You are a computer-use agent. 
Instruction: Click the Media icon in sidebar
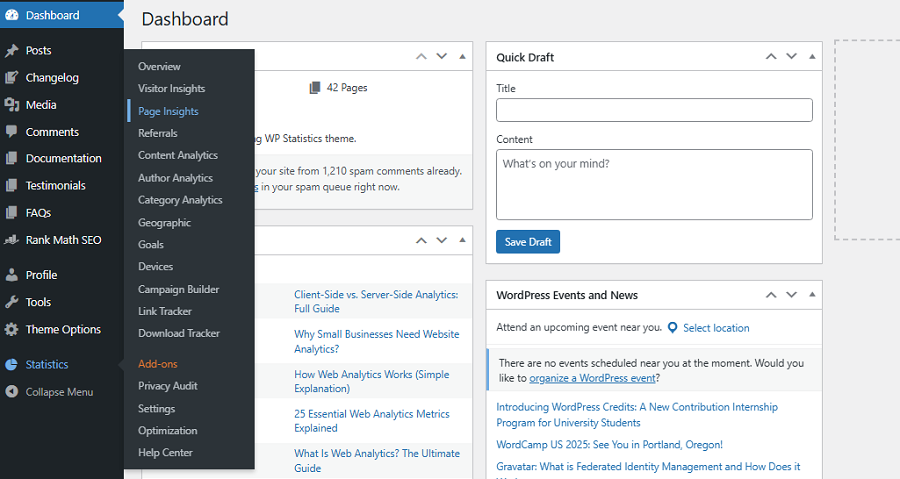[x=12, y=105]
